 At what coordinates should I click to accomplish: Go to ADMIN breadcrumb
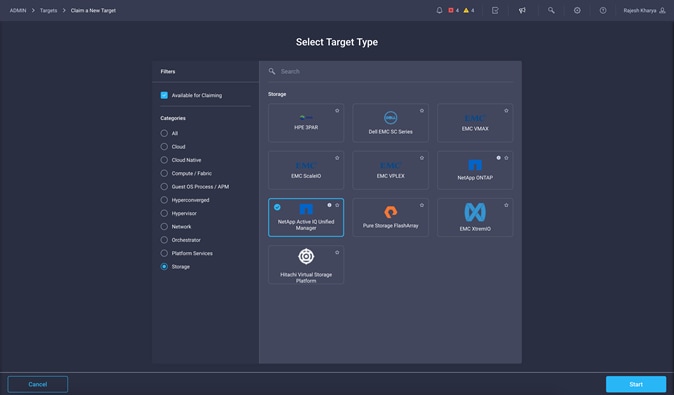18,10
